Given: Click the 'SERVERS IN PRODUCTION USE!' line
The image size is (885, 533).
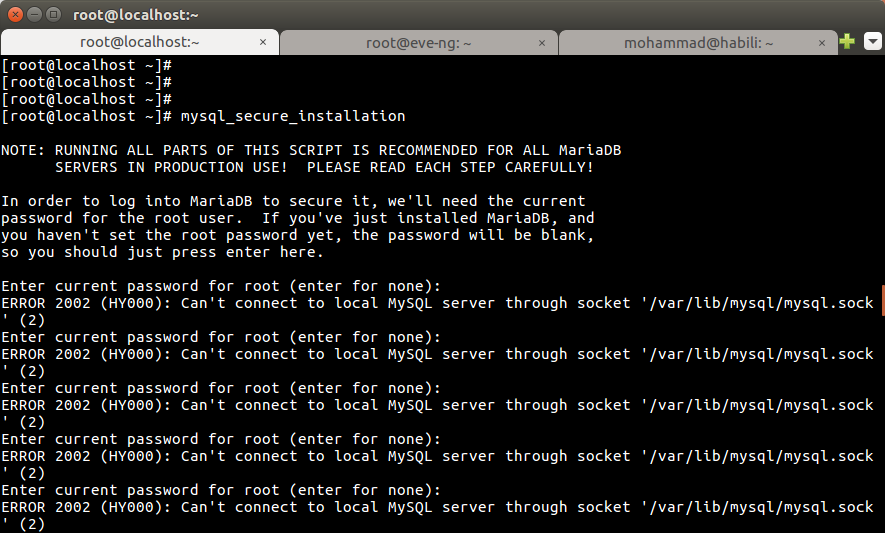Looking at the screenshot, I should tap(324, 167).
